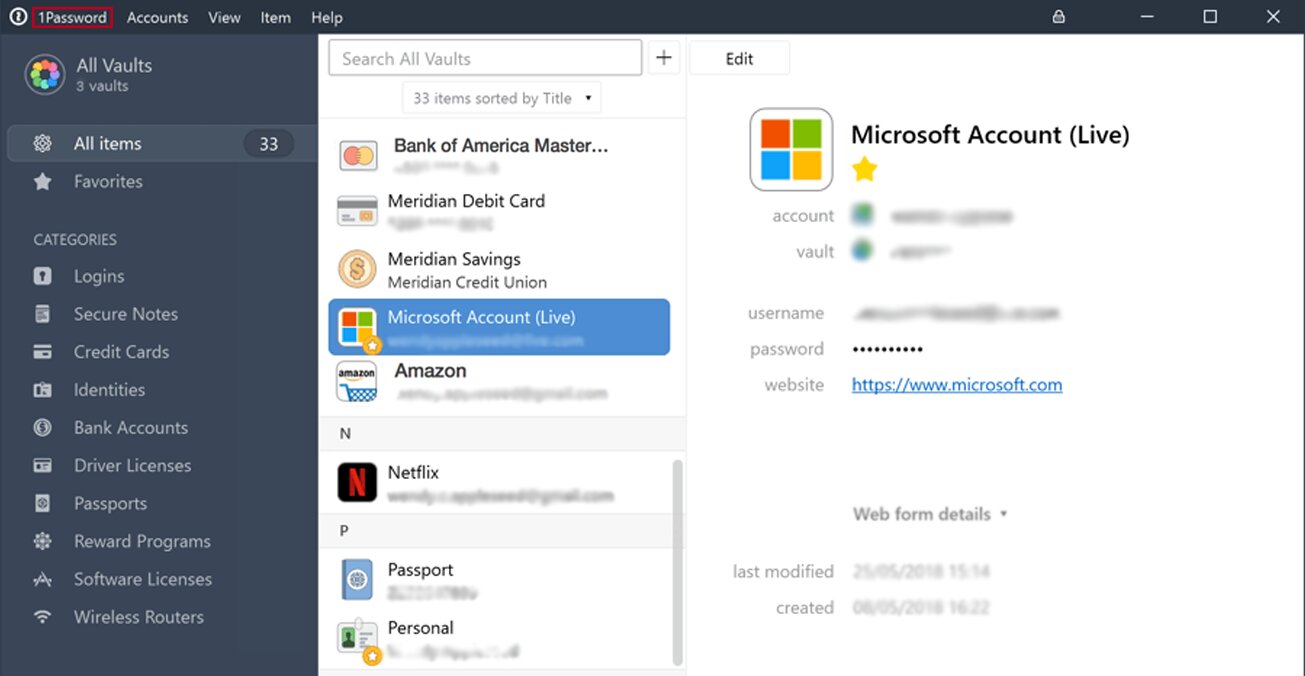The image size is (1305, 676).
Task: Click the blurred username value
Action: [956, 313]
